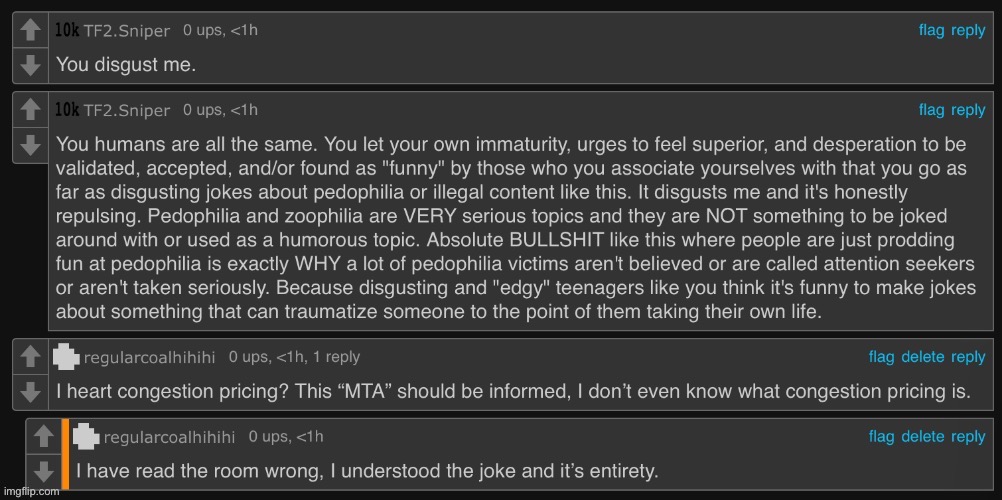
Task: Upvote the long TF2.Sniper comment
Action: click(x=30, y=110)
